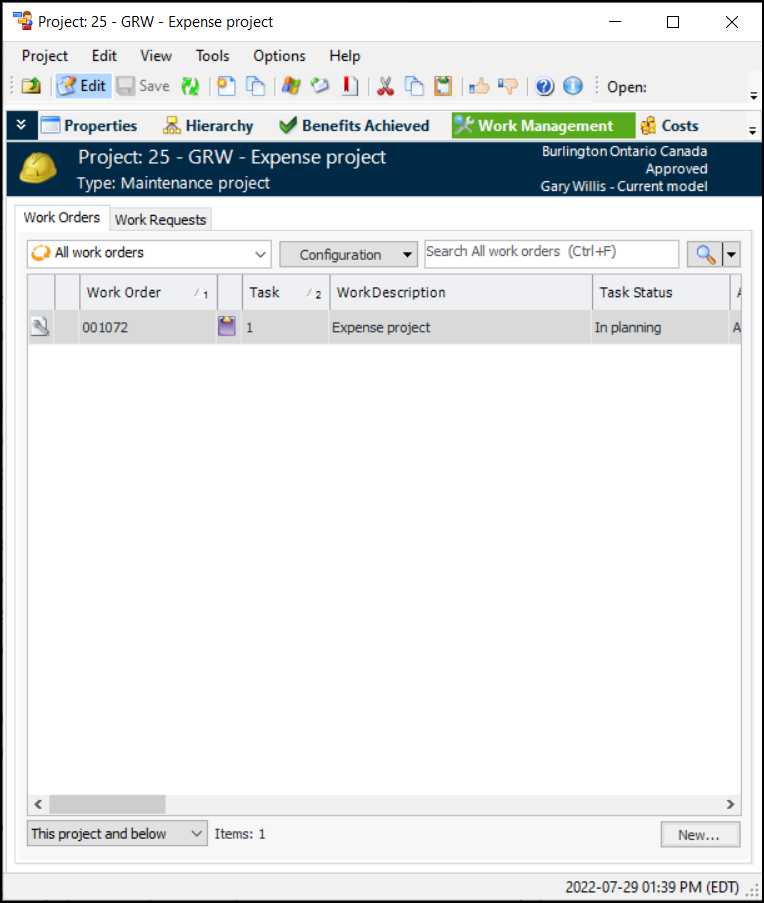Viewport: 764px width, 903px height.
Task: Click the new document toolbar icon
Action: [226, 86]
